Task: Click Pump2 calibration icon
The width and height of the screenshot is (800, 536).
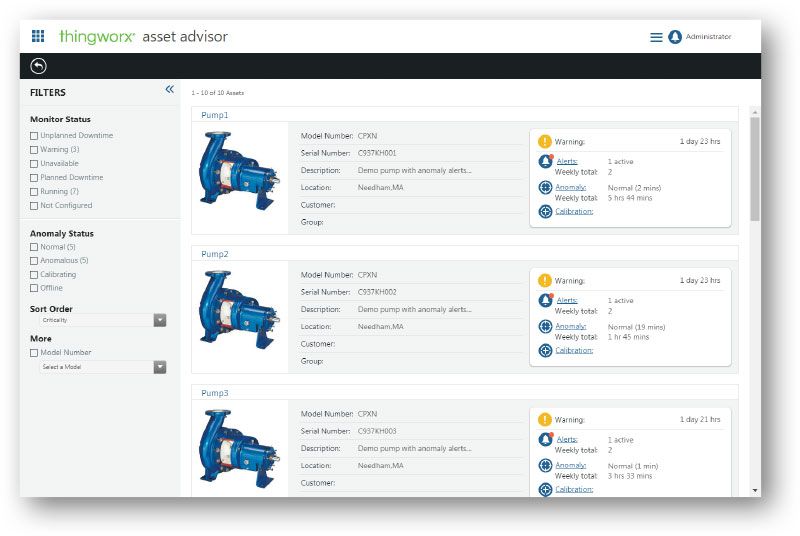Action: 545,350
